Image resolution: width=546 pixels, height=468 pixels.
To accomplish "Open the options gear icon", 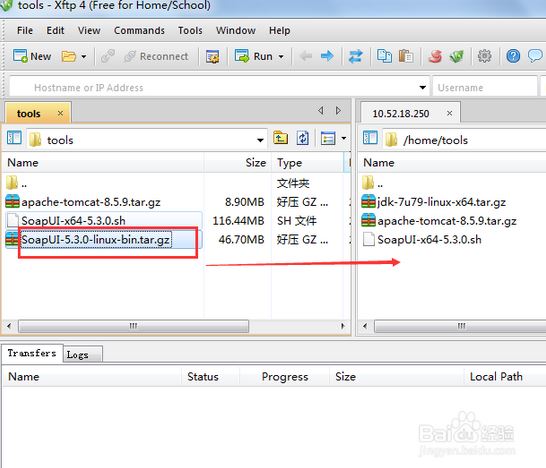I will [484, 56].
